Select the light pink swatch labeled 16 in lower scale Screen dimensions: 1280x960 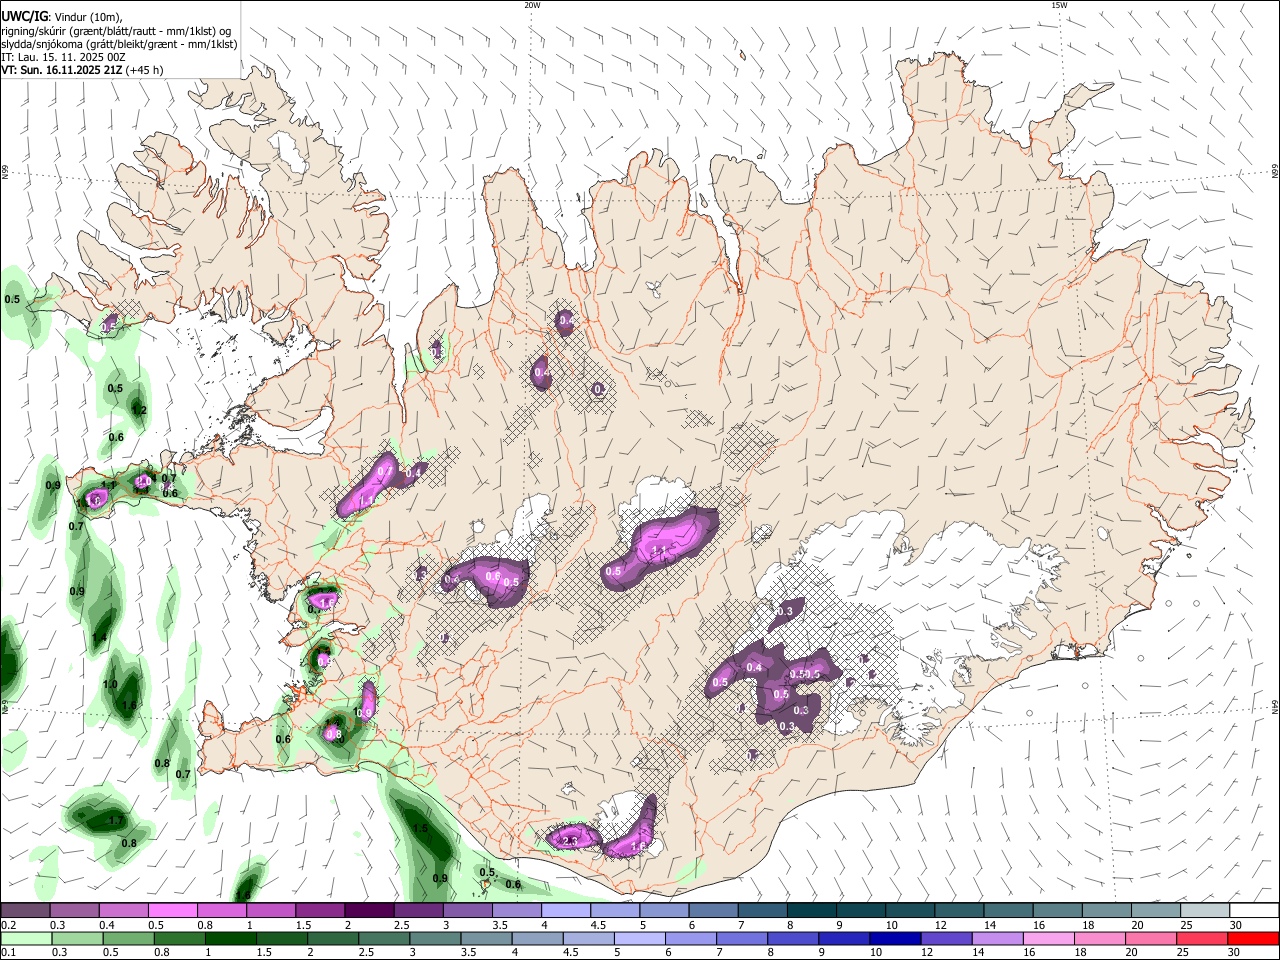pyautogui.click(x=1050, y=939)
